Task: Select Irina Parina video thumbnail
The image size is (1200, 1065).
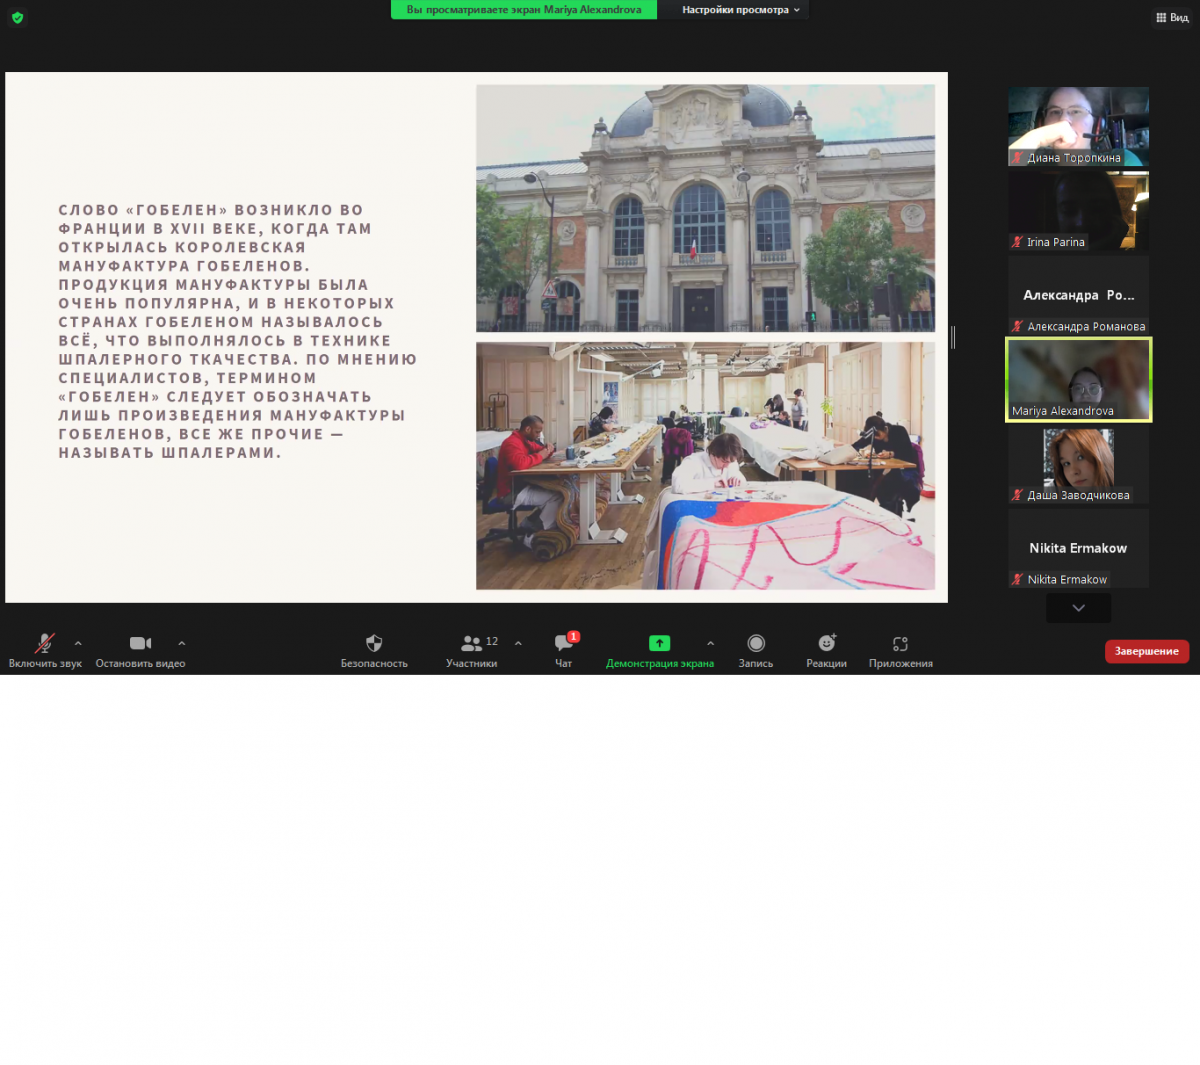Action: click(1078, 210)
